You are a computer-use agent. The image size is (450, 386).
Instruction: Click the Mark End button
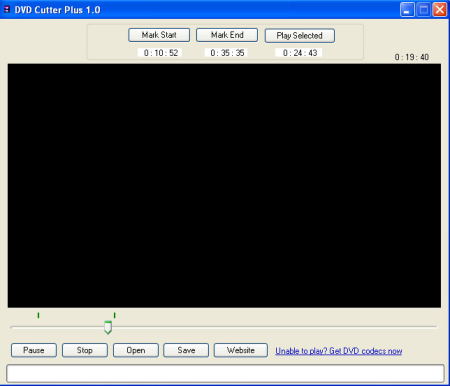[x=227, y=35]
